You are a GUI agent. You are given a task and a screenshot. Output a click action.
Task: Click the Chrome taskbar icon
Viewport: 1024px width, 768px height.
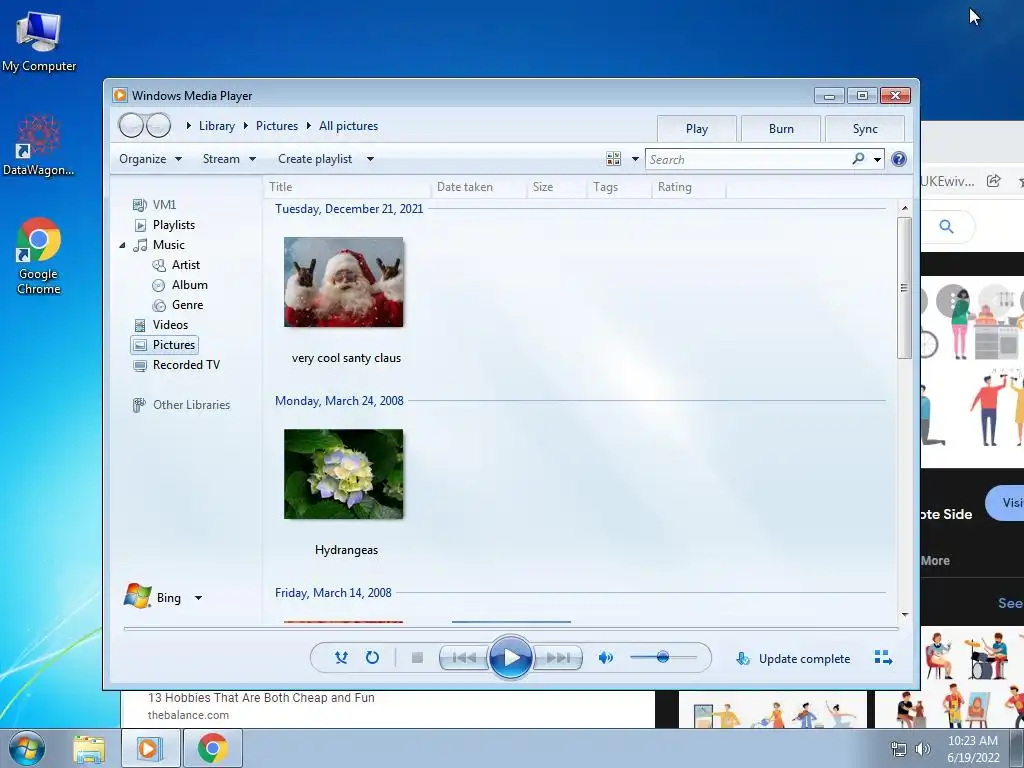pos(212,748)
